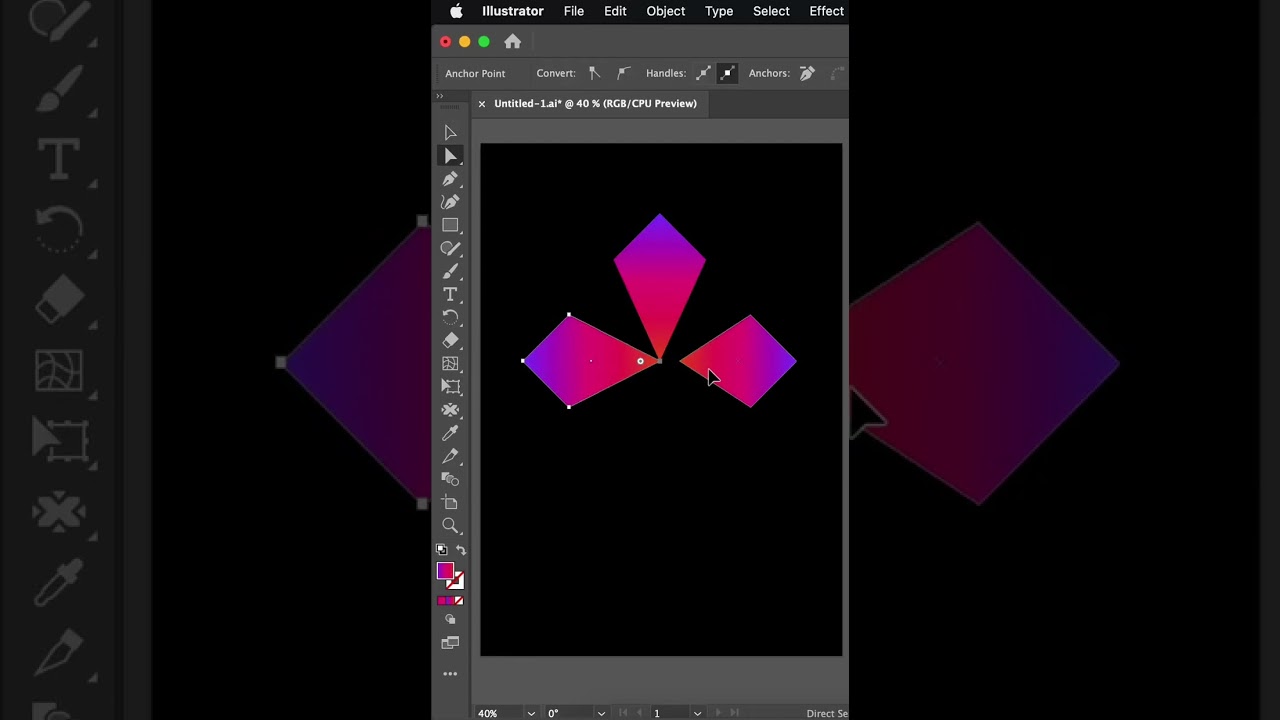Select the Free Transform tool

(x=450, y=387)
